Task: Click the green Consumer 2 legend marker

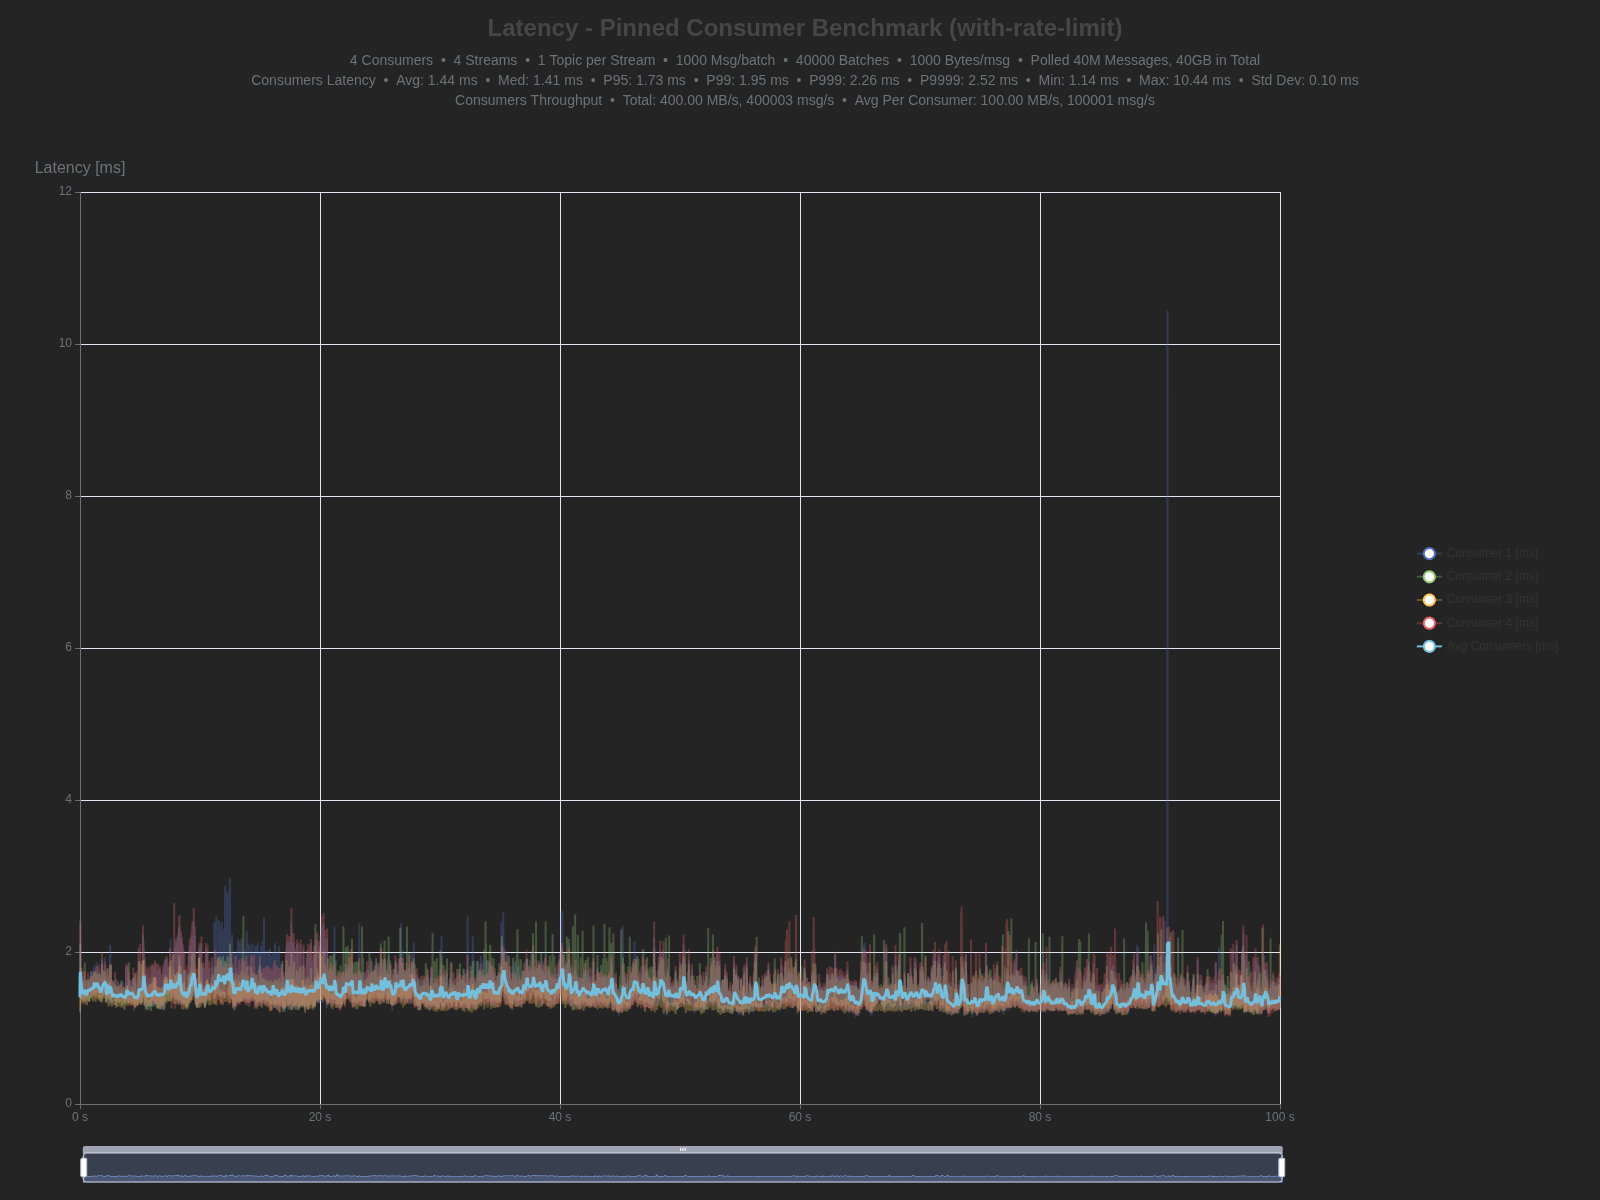Action: [x=1429, y=576]
